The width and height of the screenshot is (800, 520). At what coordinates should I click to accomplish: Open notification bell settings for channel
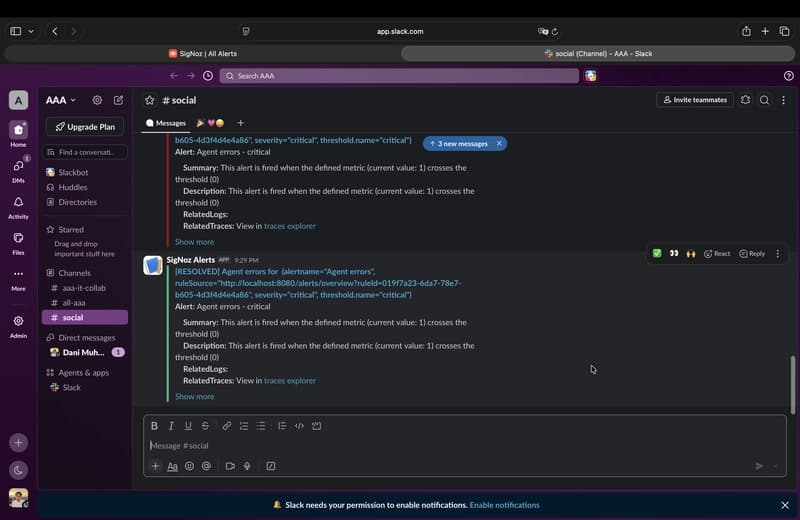pos(745,100)
